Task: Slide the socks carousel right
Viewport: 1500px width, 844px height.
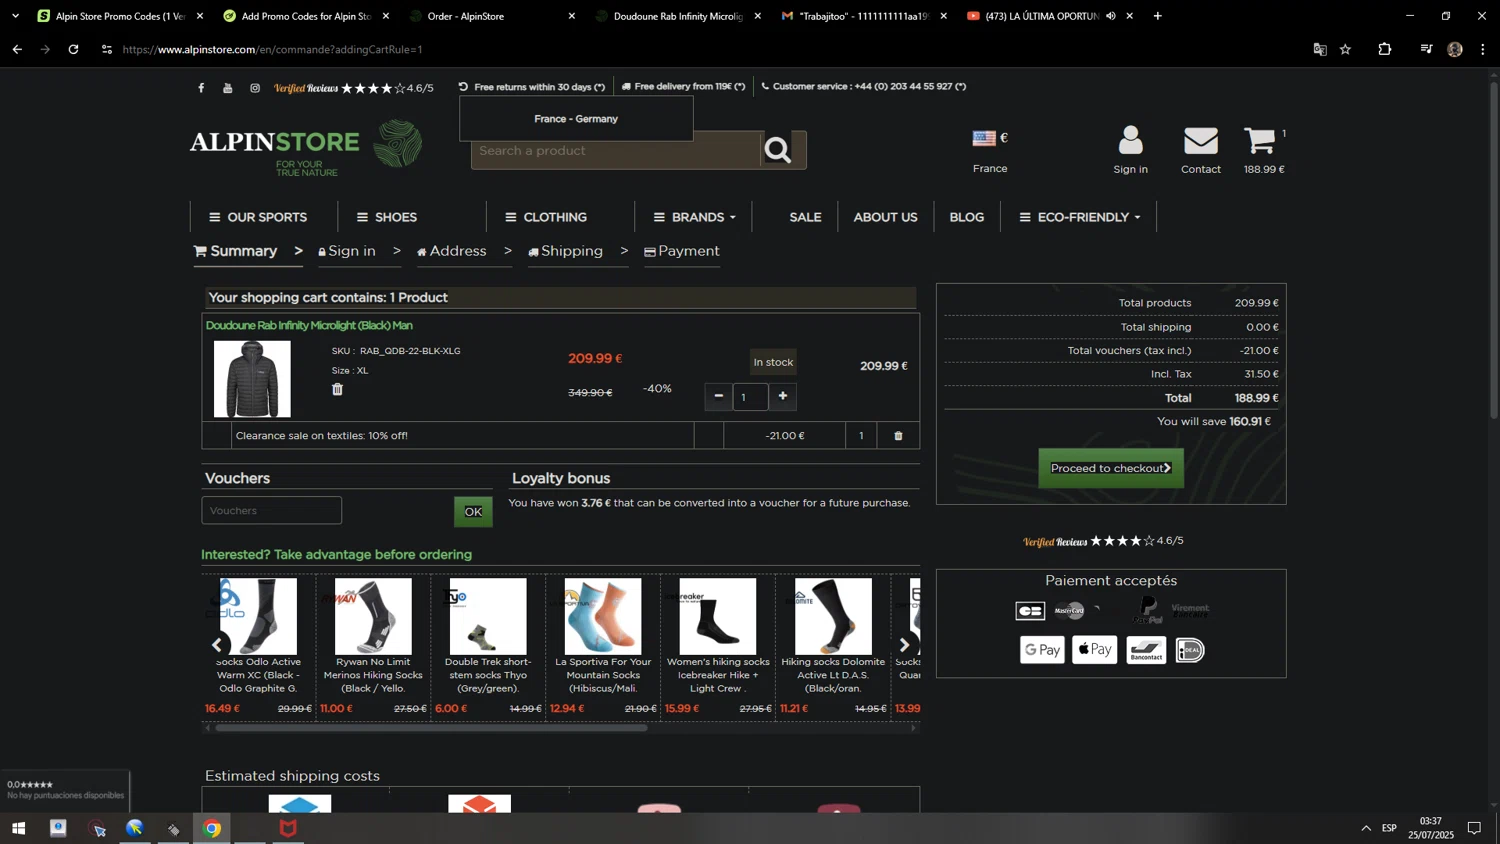Action: [904, 645]
